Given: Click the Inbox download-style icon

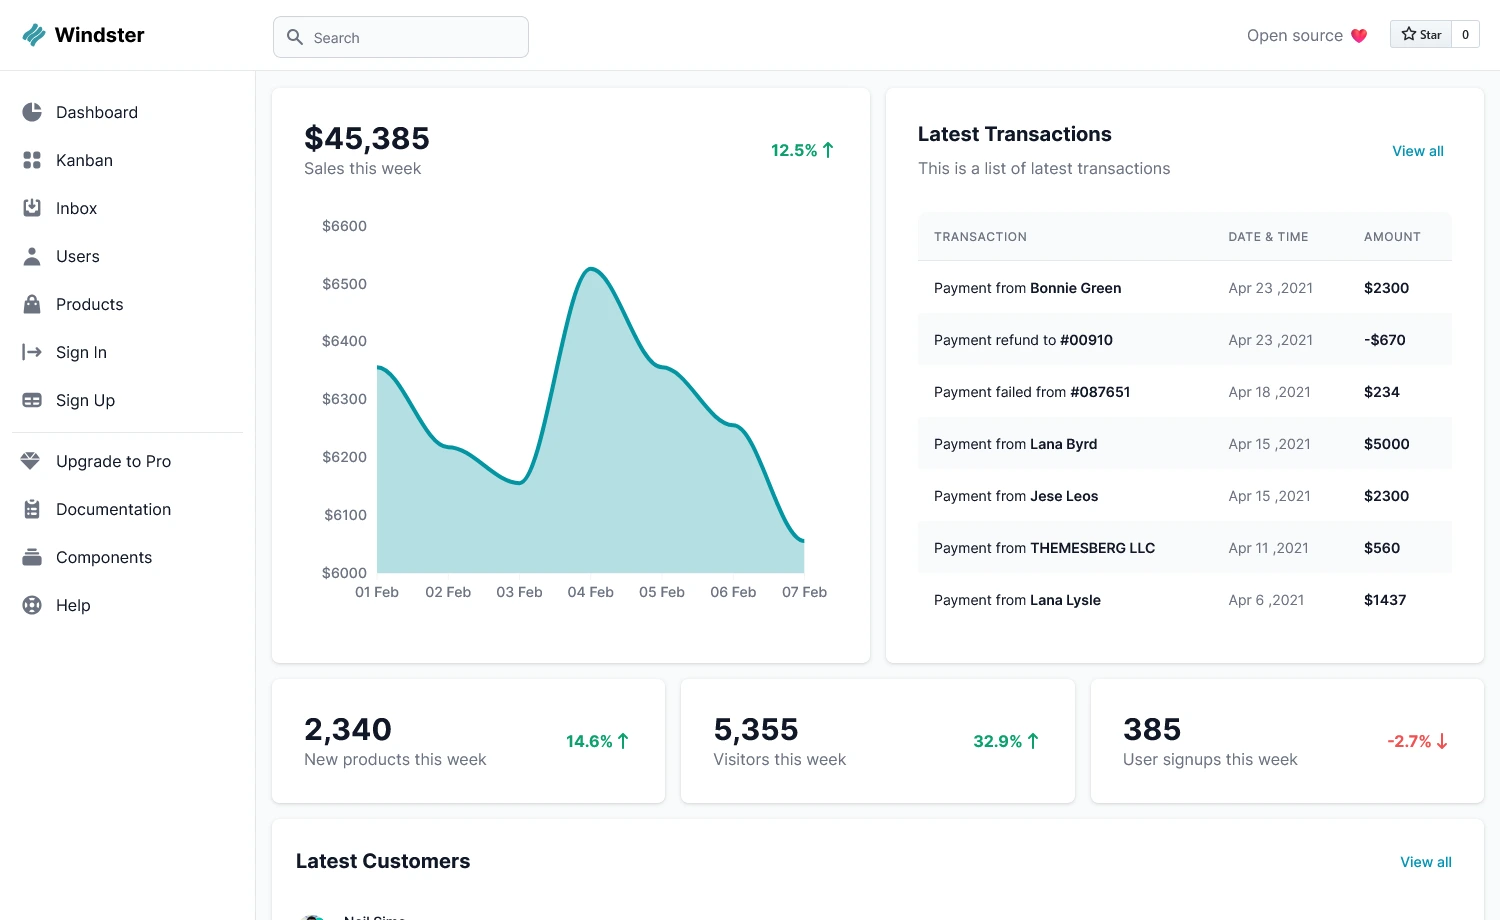Looking at the screenshot, I should [32, 208].
